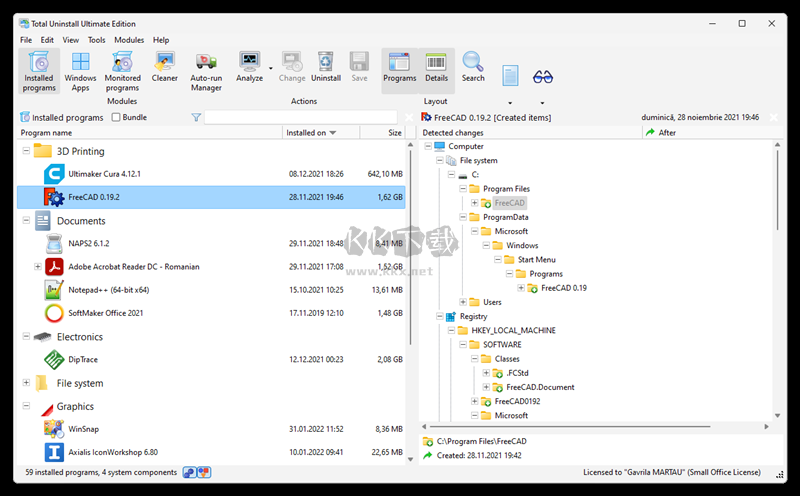Collapse the 3D Printing group

pyautogui.click(x=26, y=151)
